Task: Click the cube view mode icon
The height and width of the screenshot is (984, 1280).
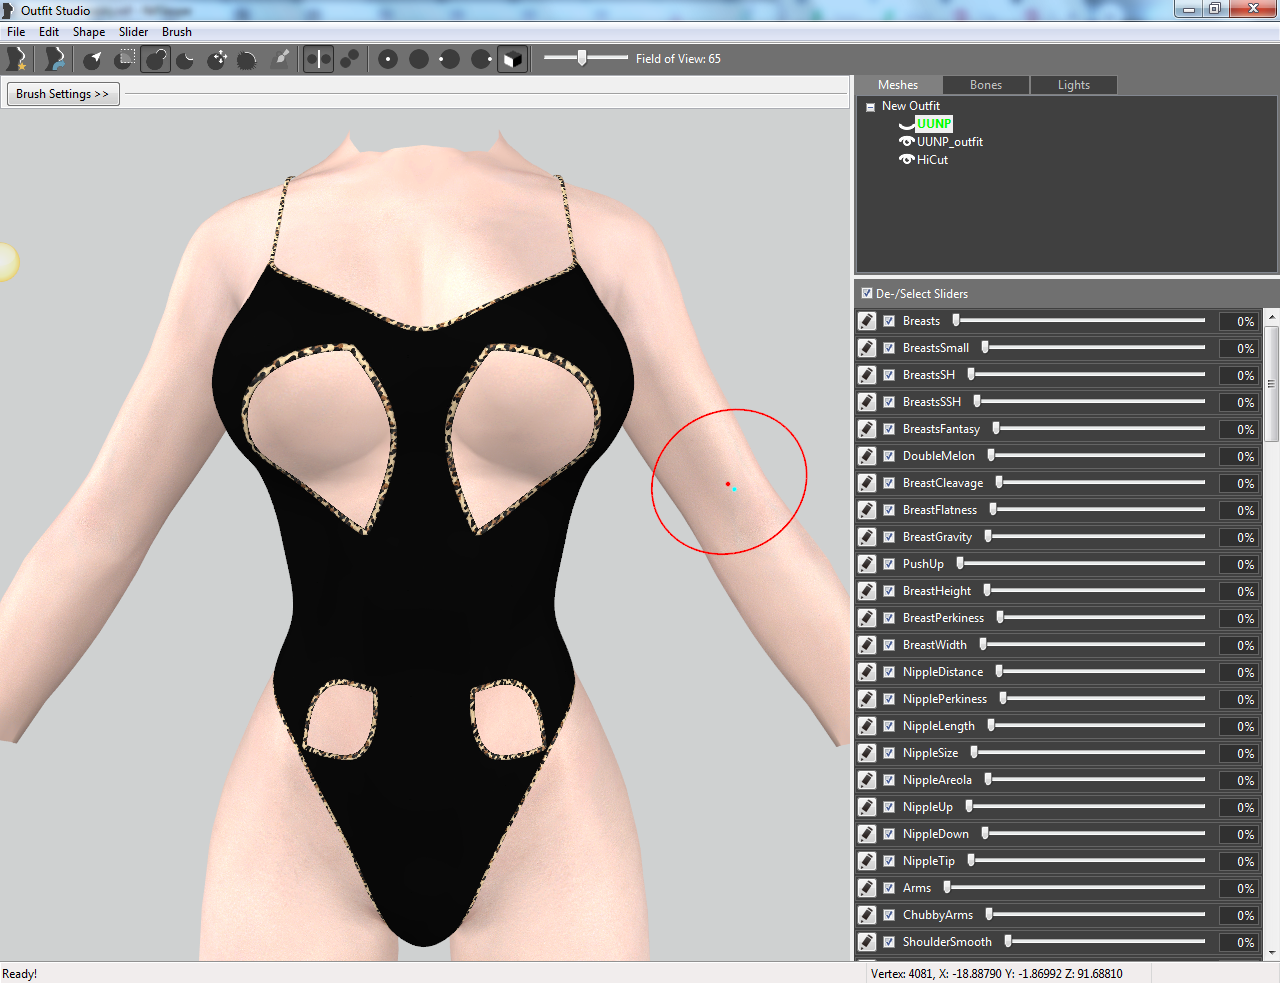Action: [x=513, y=59]
